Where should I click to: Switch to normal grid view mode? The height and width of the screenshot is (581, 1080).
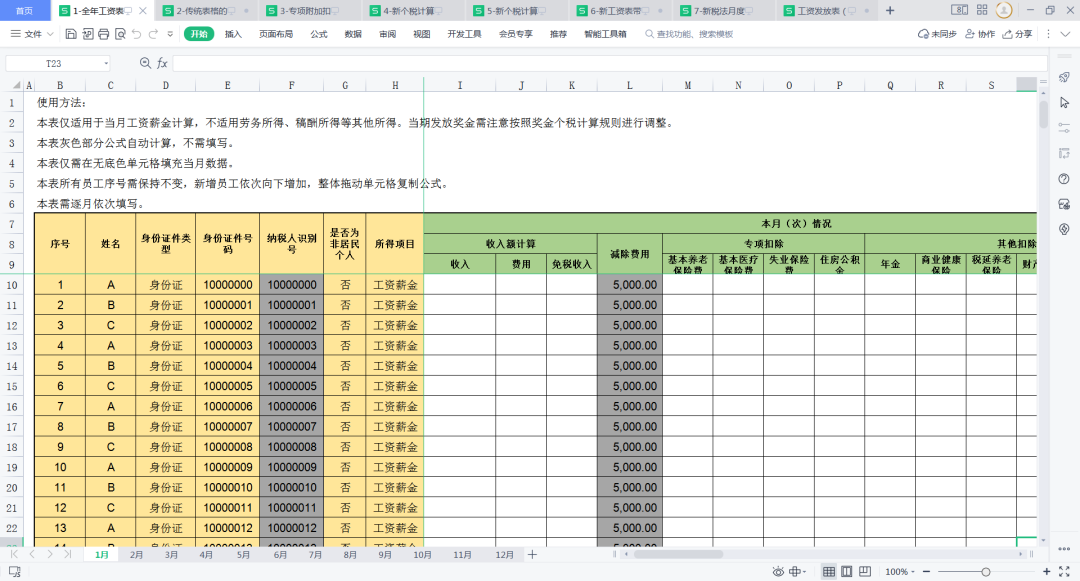(829, 571)
